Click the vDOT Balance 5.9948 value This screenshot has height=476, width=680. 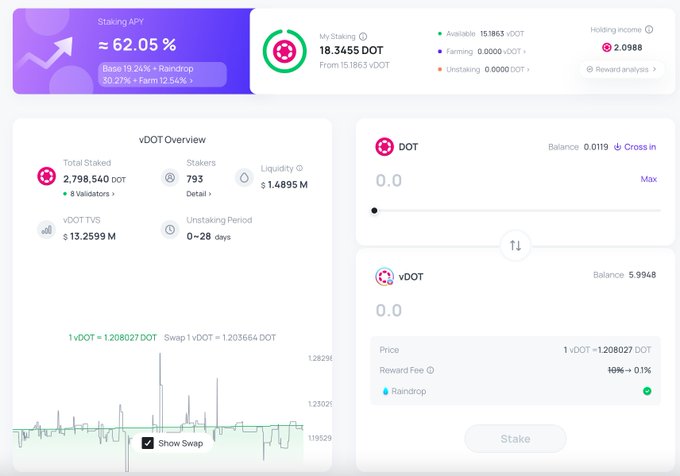pyautogui.click(x=642, y=275)
